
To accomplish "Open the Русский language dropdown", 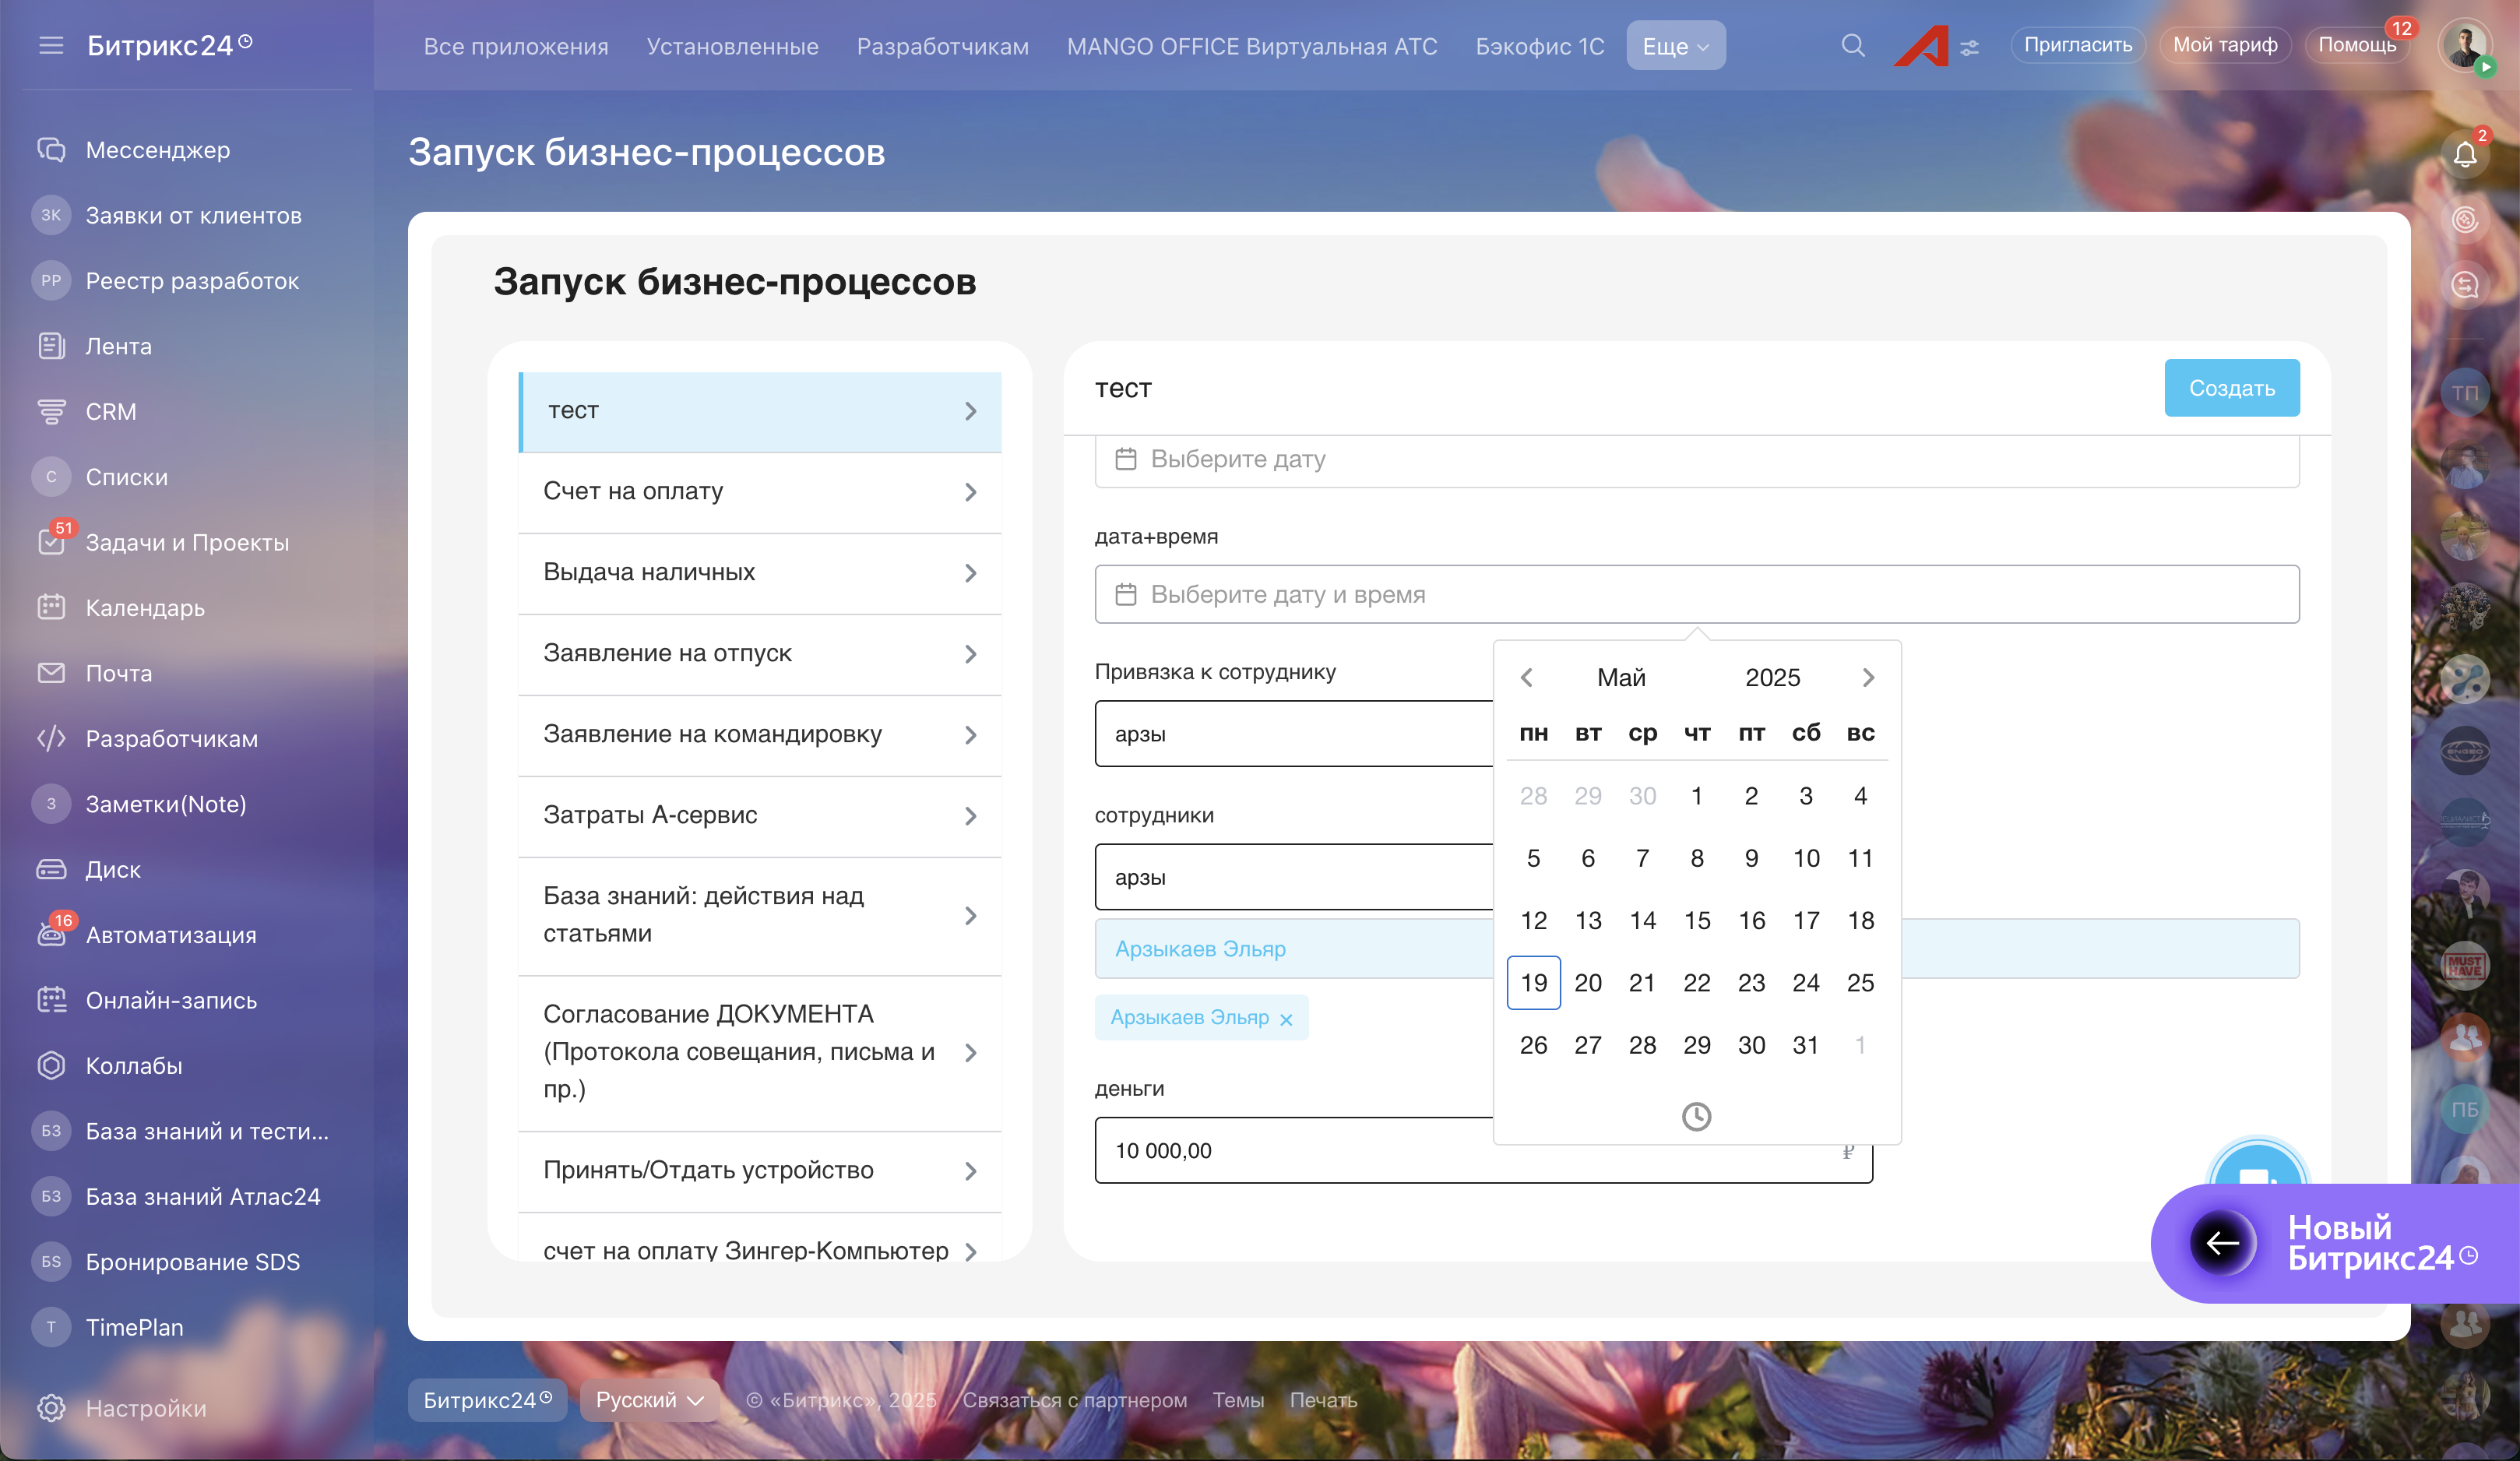I will [649, 1400].
